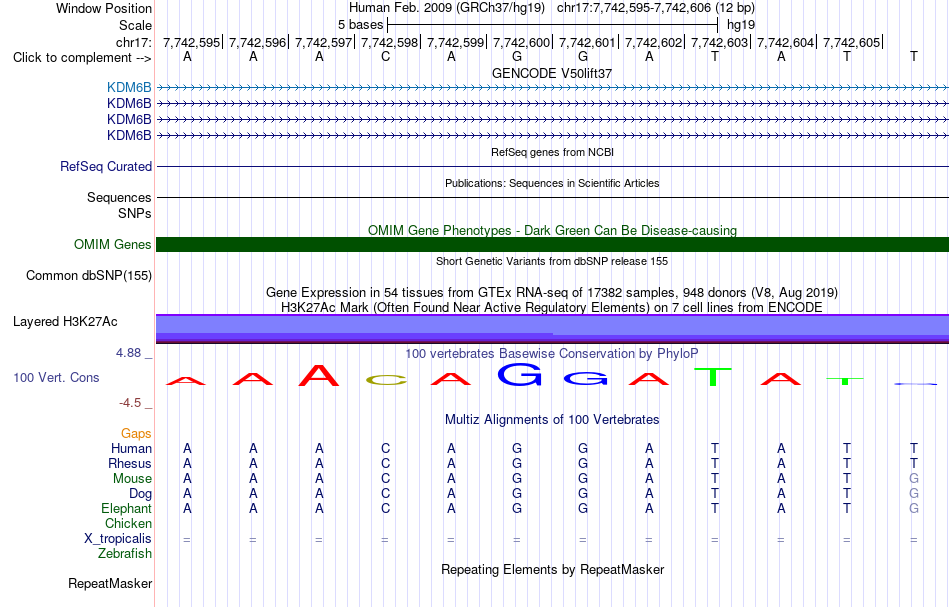Image resolution: width=950 pixels, height=607 pixels.
Task: Open the RefSeq Curated track label
Action: click(x=105, y=166)
